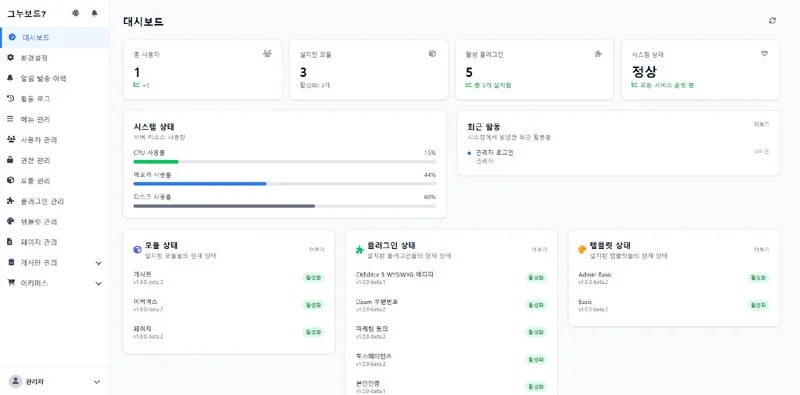
Task: Open 환경설정 in the sidebar menu
Action: (55, 58)
